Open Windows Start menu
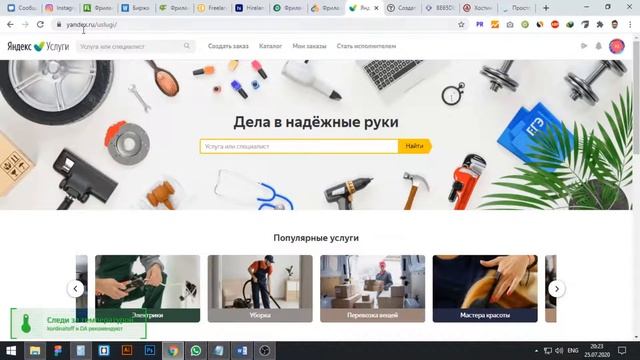Image resolution: width=640 pixels, height=360 pixels. [x=11, y=351]
